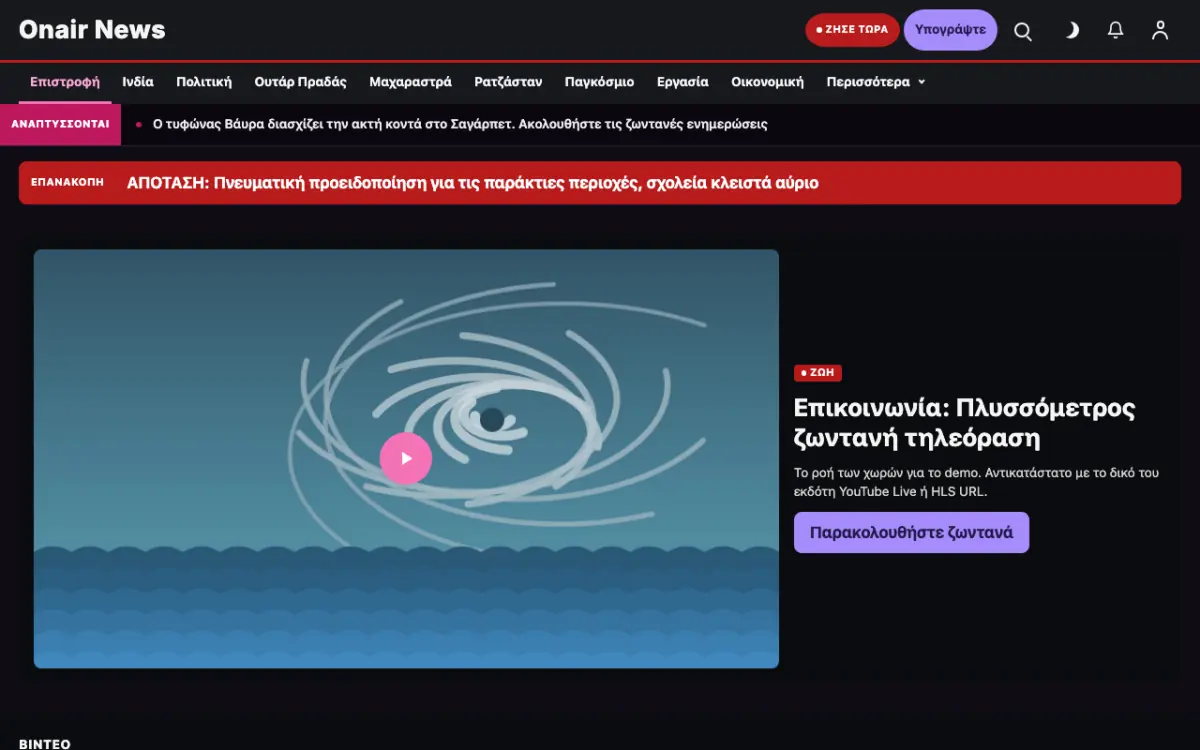Open the Παγκόσμιο menu item

[x=599, y=82]
